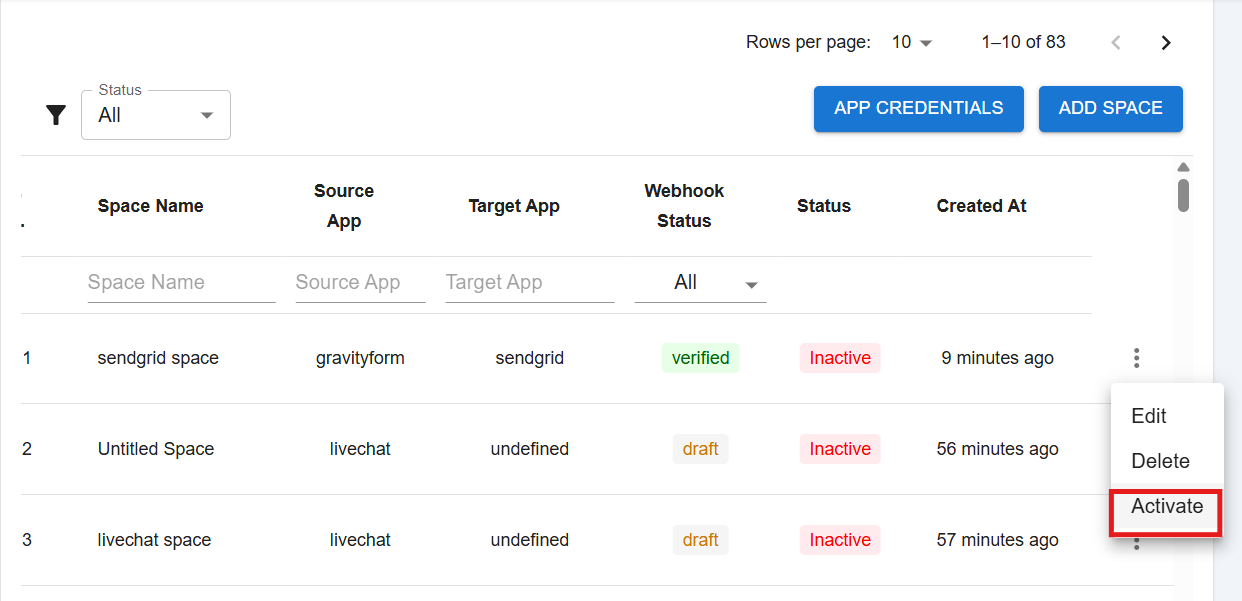The width and height of the screenshot is (1242, 601).
Task: Click the 'draft' badge in Untitled Space row
Action: tap(700, 449)
